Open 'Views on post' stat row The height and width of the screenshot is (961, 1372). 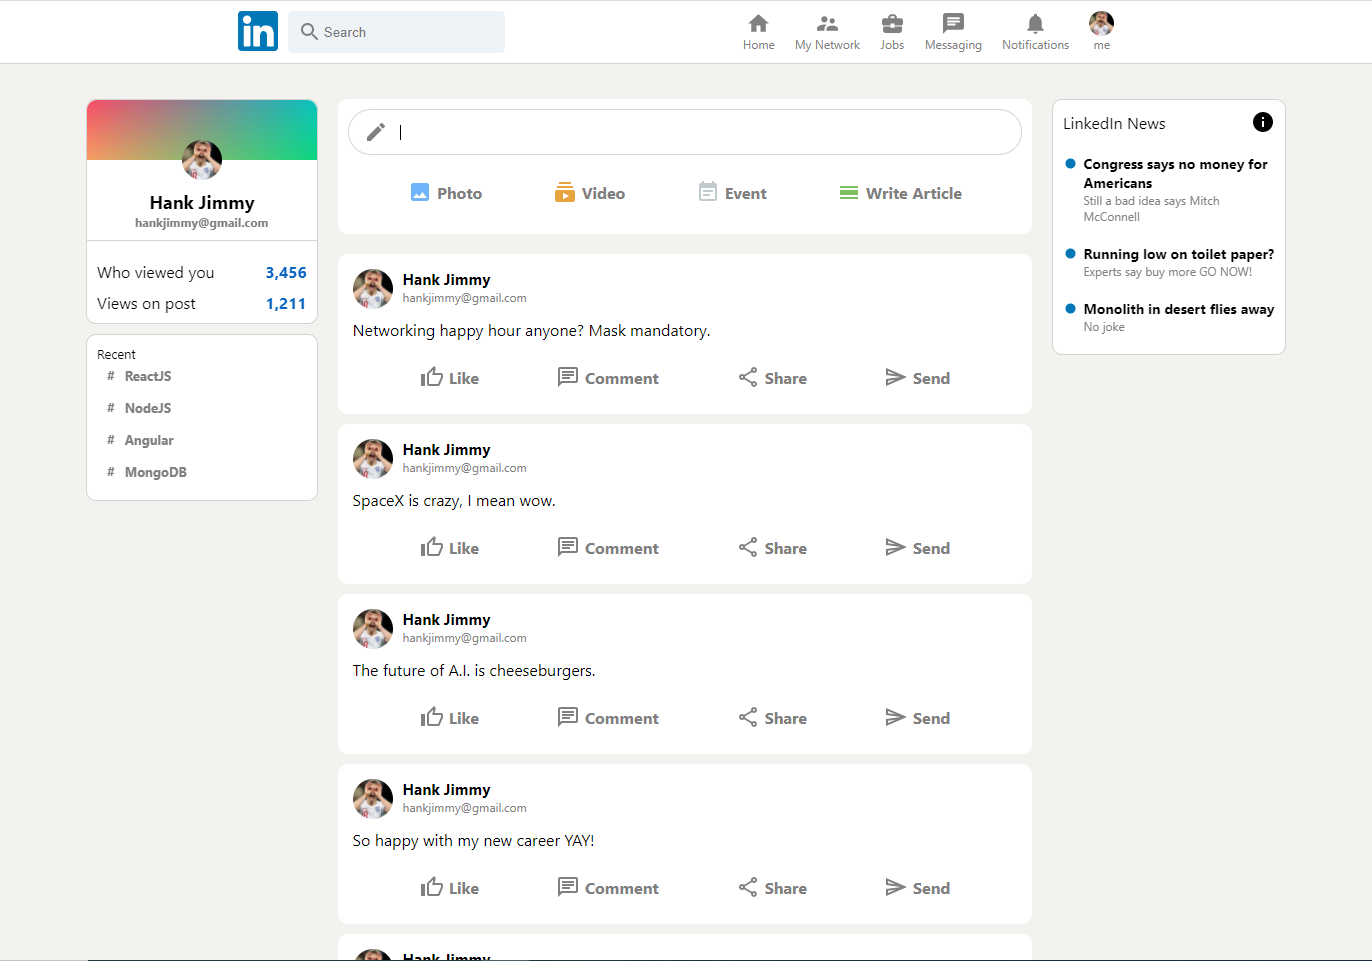tap(202, 303)
